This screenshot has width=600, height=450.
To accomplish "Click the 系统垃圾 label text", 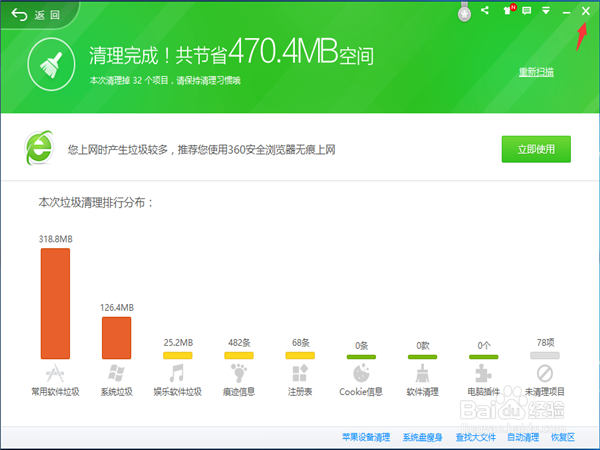I will pyautogui.click(x=116, y=391).
